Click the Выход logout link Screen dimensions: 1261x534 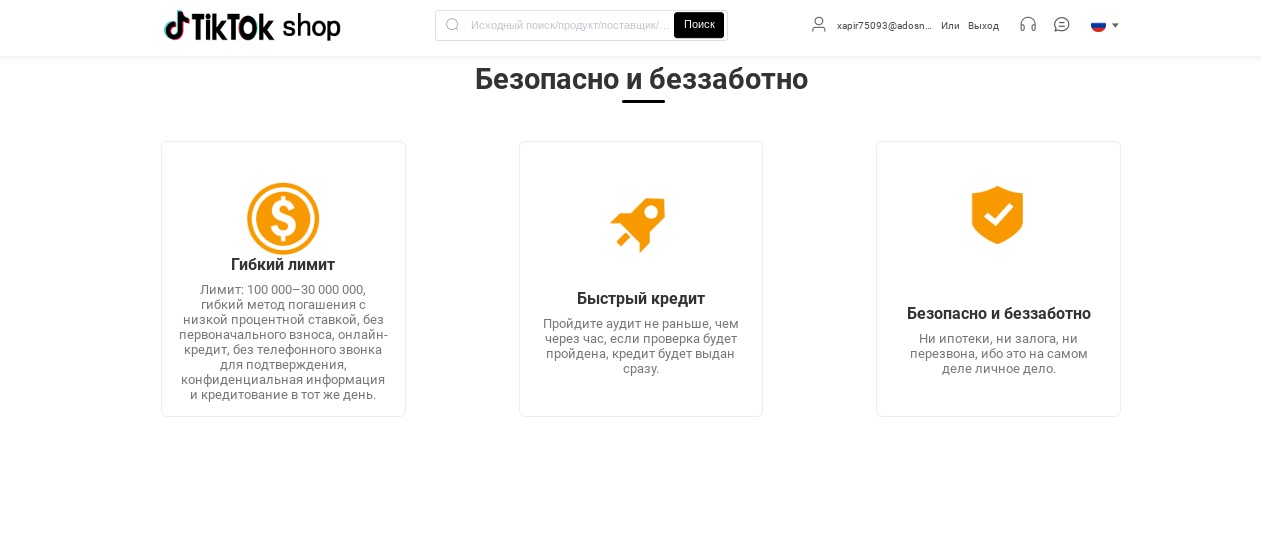pos(983,26)
